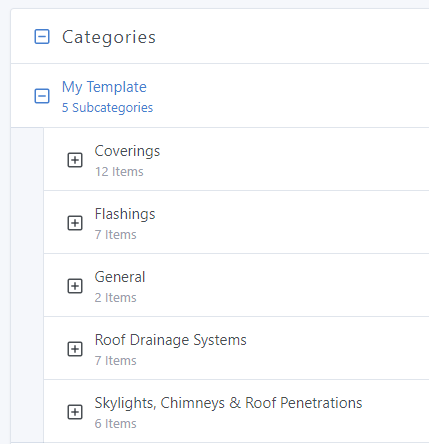429x444 pixels.
Task: Select the Roof Drainage Systems label
Action: 171,340
